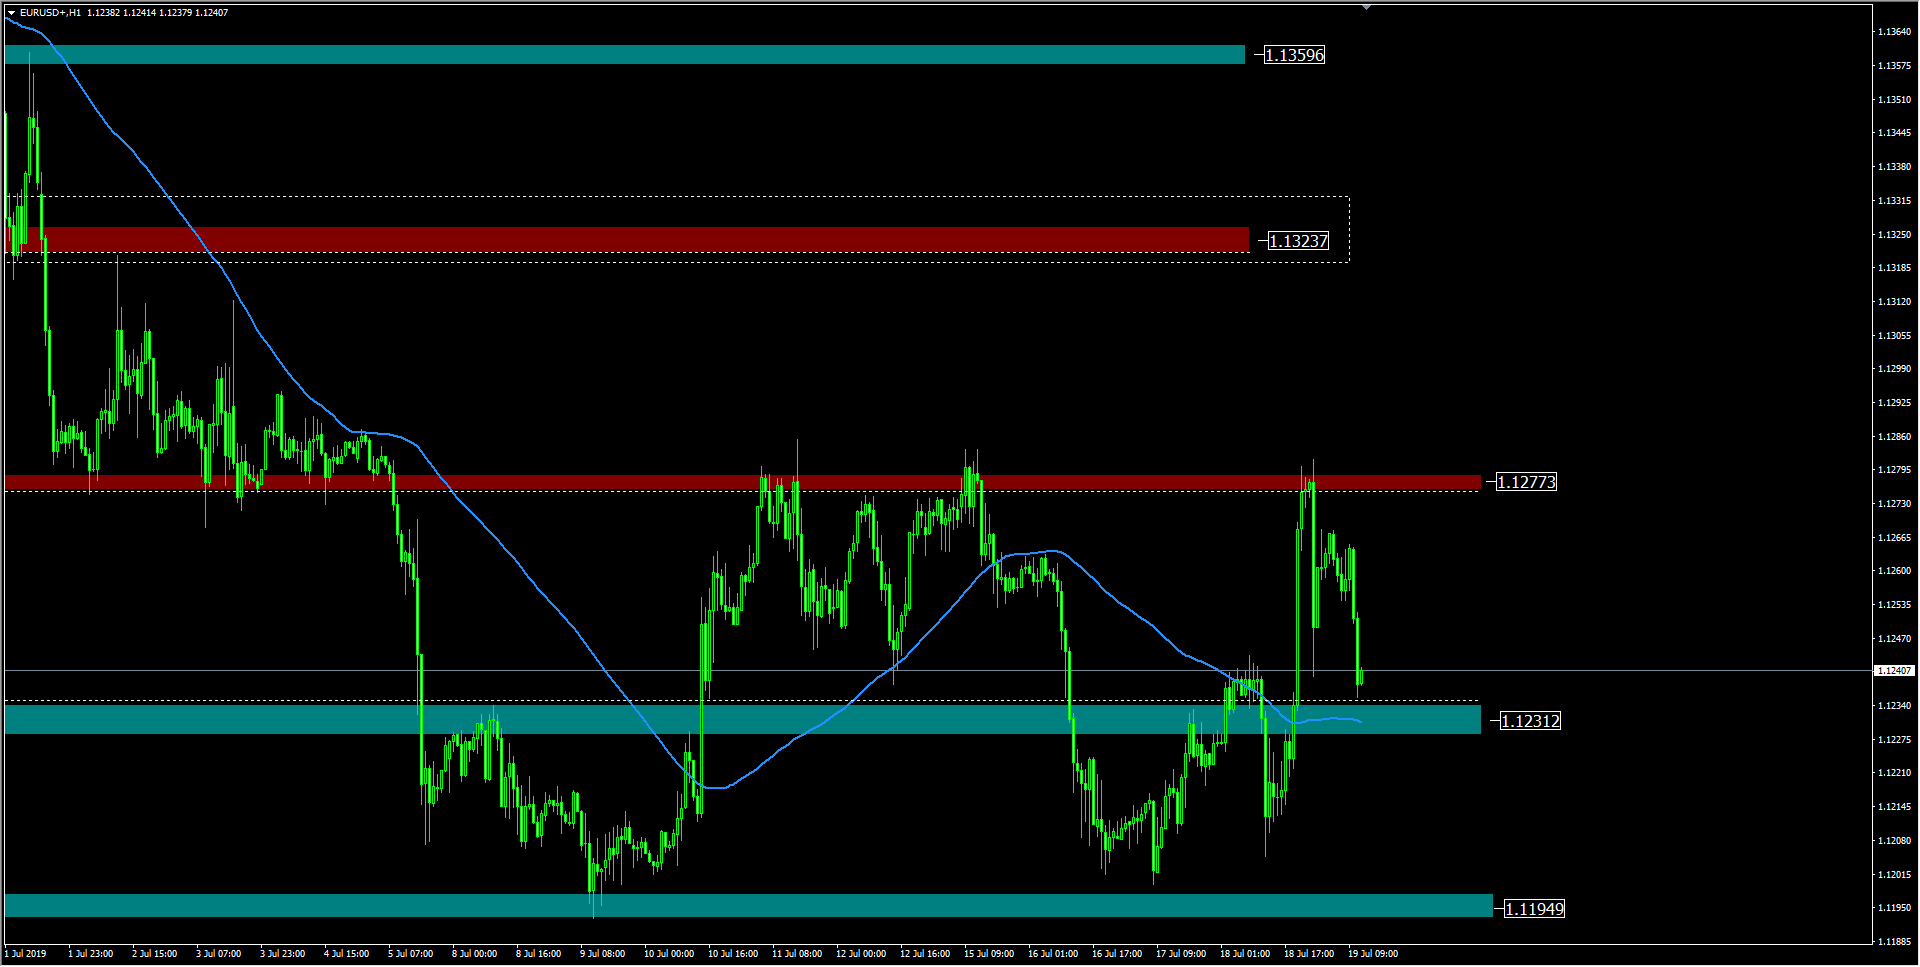
Task: Click the EURUSD+,H1 OHLC title text
Action: coord(124,13)
